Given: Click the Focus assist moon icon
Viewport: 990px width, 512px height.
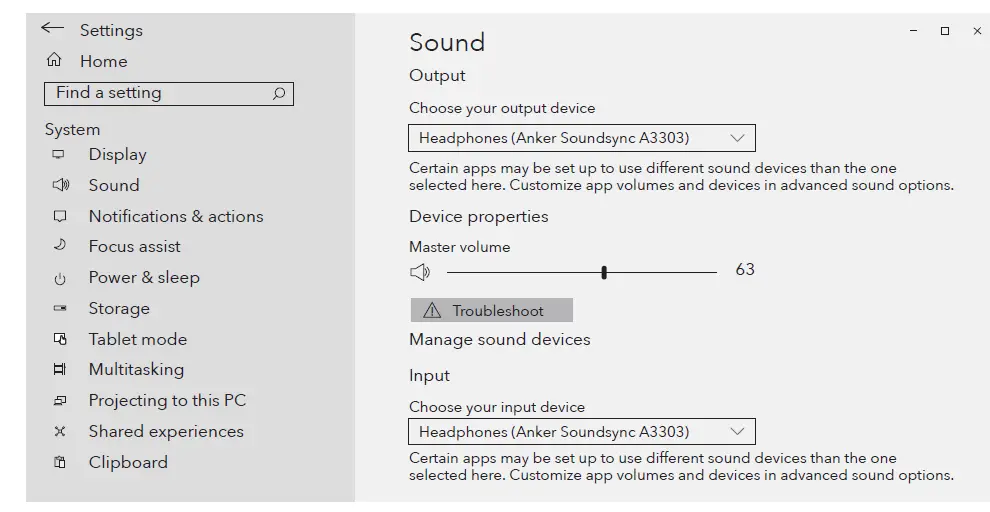Looking at the screenshot, I should (59, 246).
